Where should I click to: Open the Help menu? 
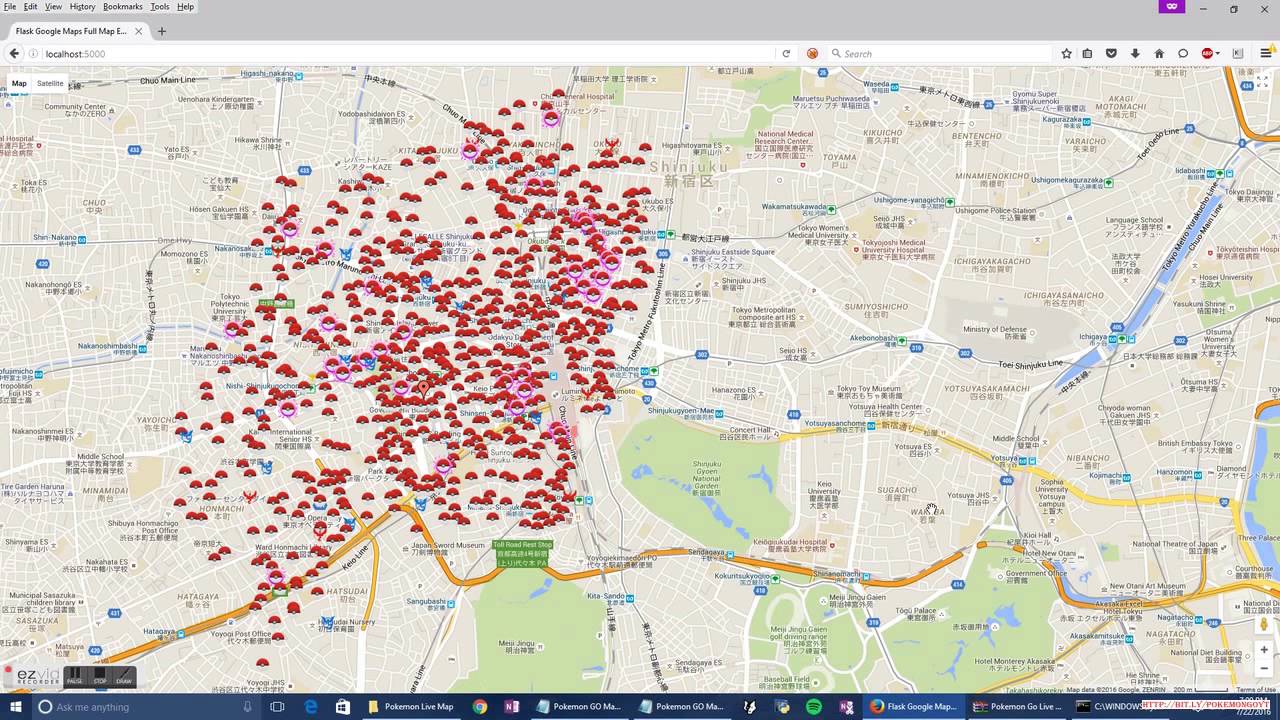pos(185,7)
